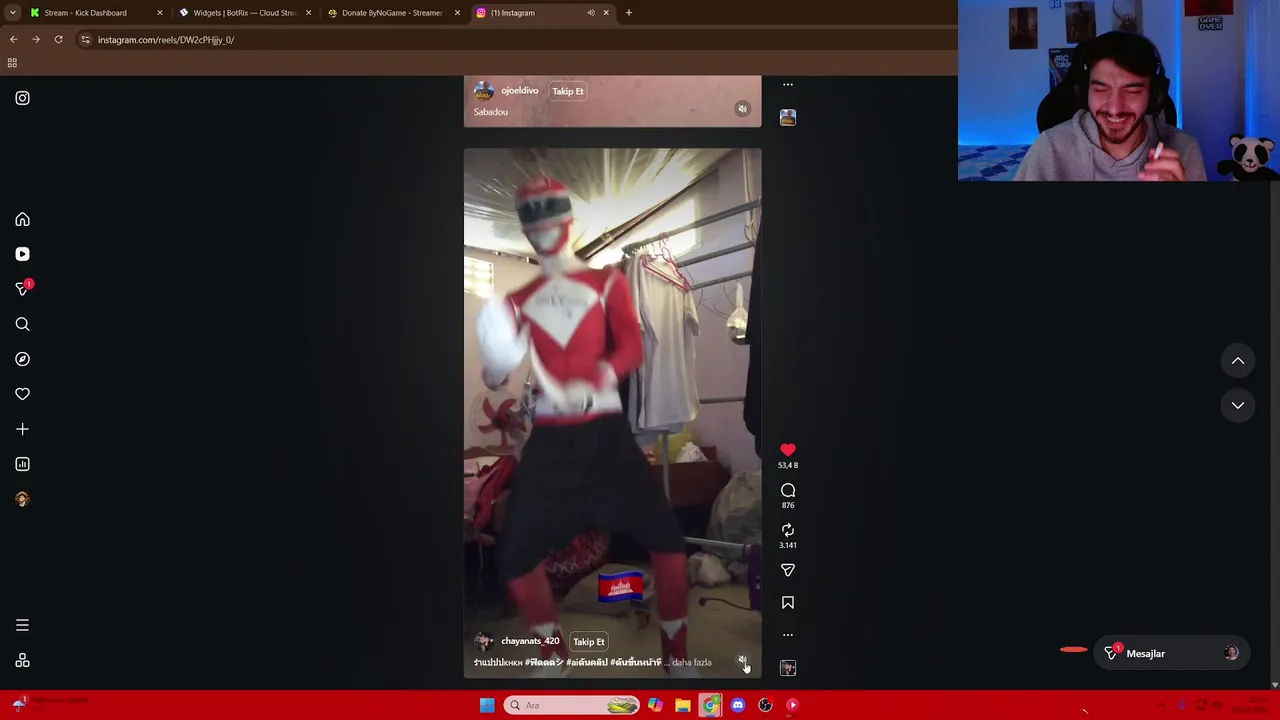Image resolution: width=1280 pixels, height=720 pixels.
Task: Open the dashboard insights icon in sidebar
Action: pyautogui.click(x=22, y=464)
